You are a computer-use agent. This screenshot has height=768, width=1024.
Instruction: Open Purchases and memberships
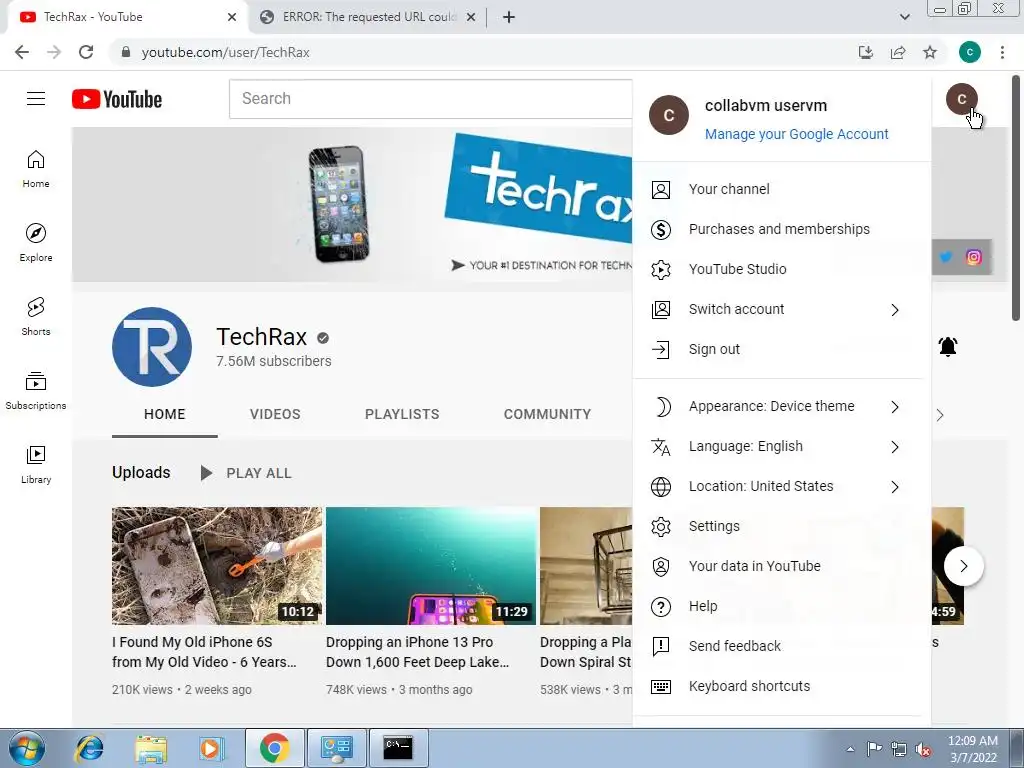pos(782,229)
